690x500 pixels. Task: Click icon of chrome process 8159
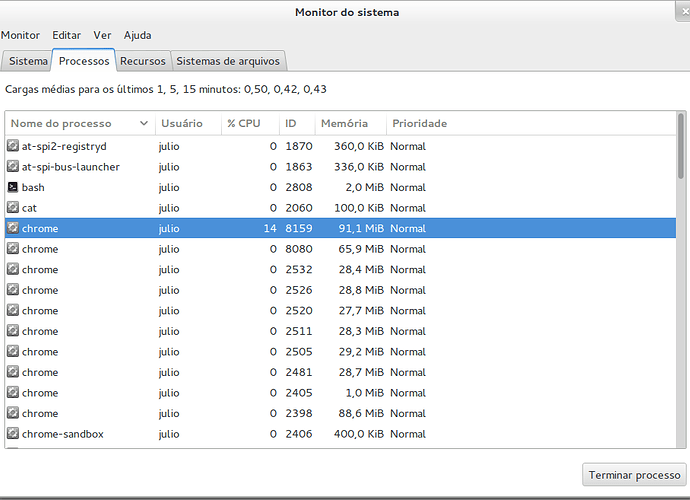click(13, 228)
